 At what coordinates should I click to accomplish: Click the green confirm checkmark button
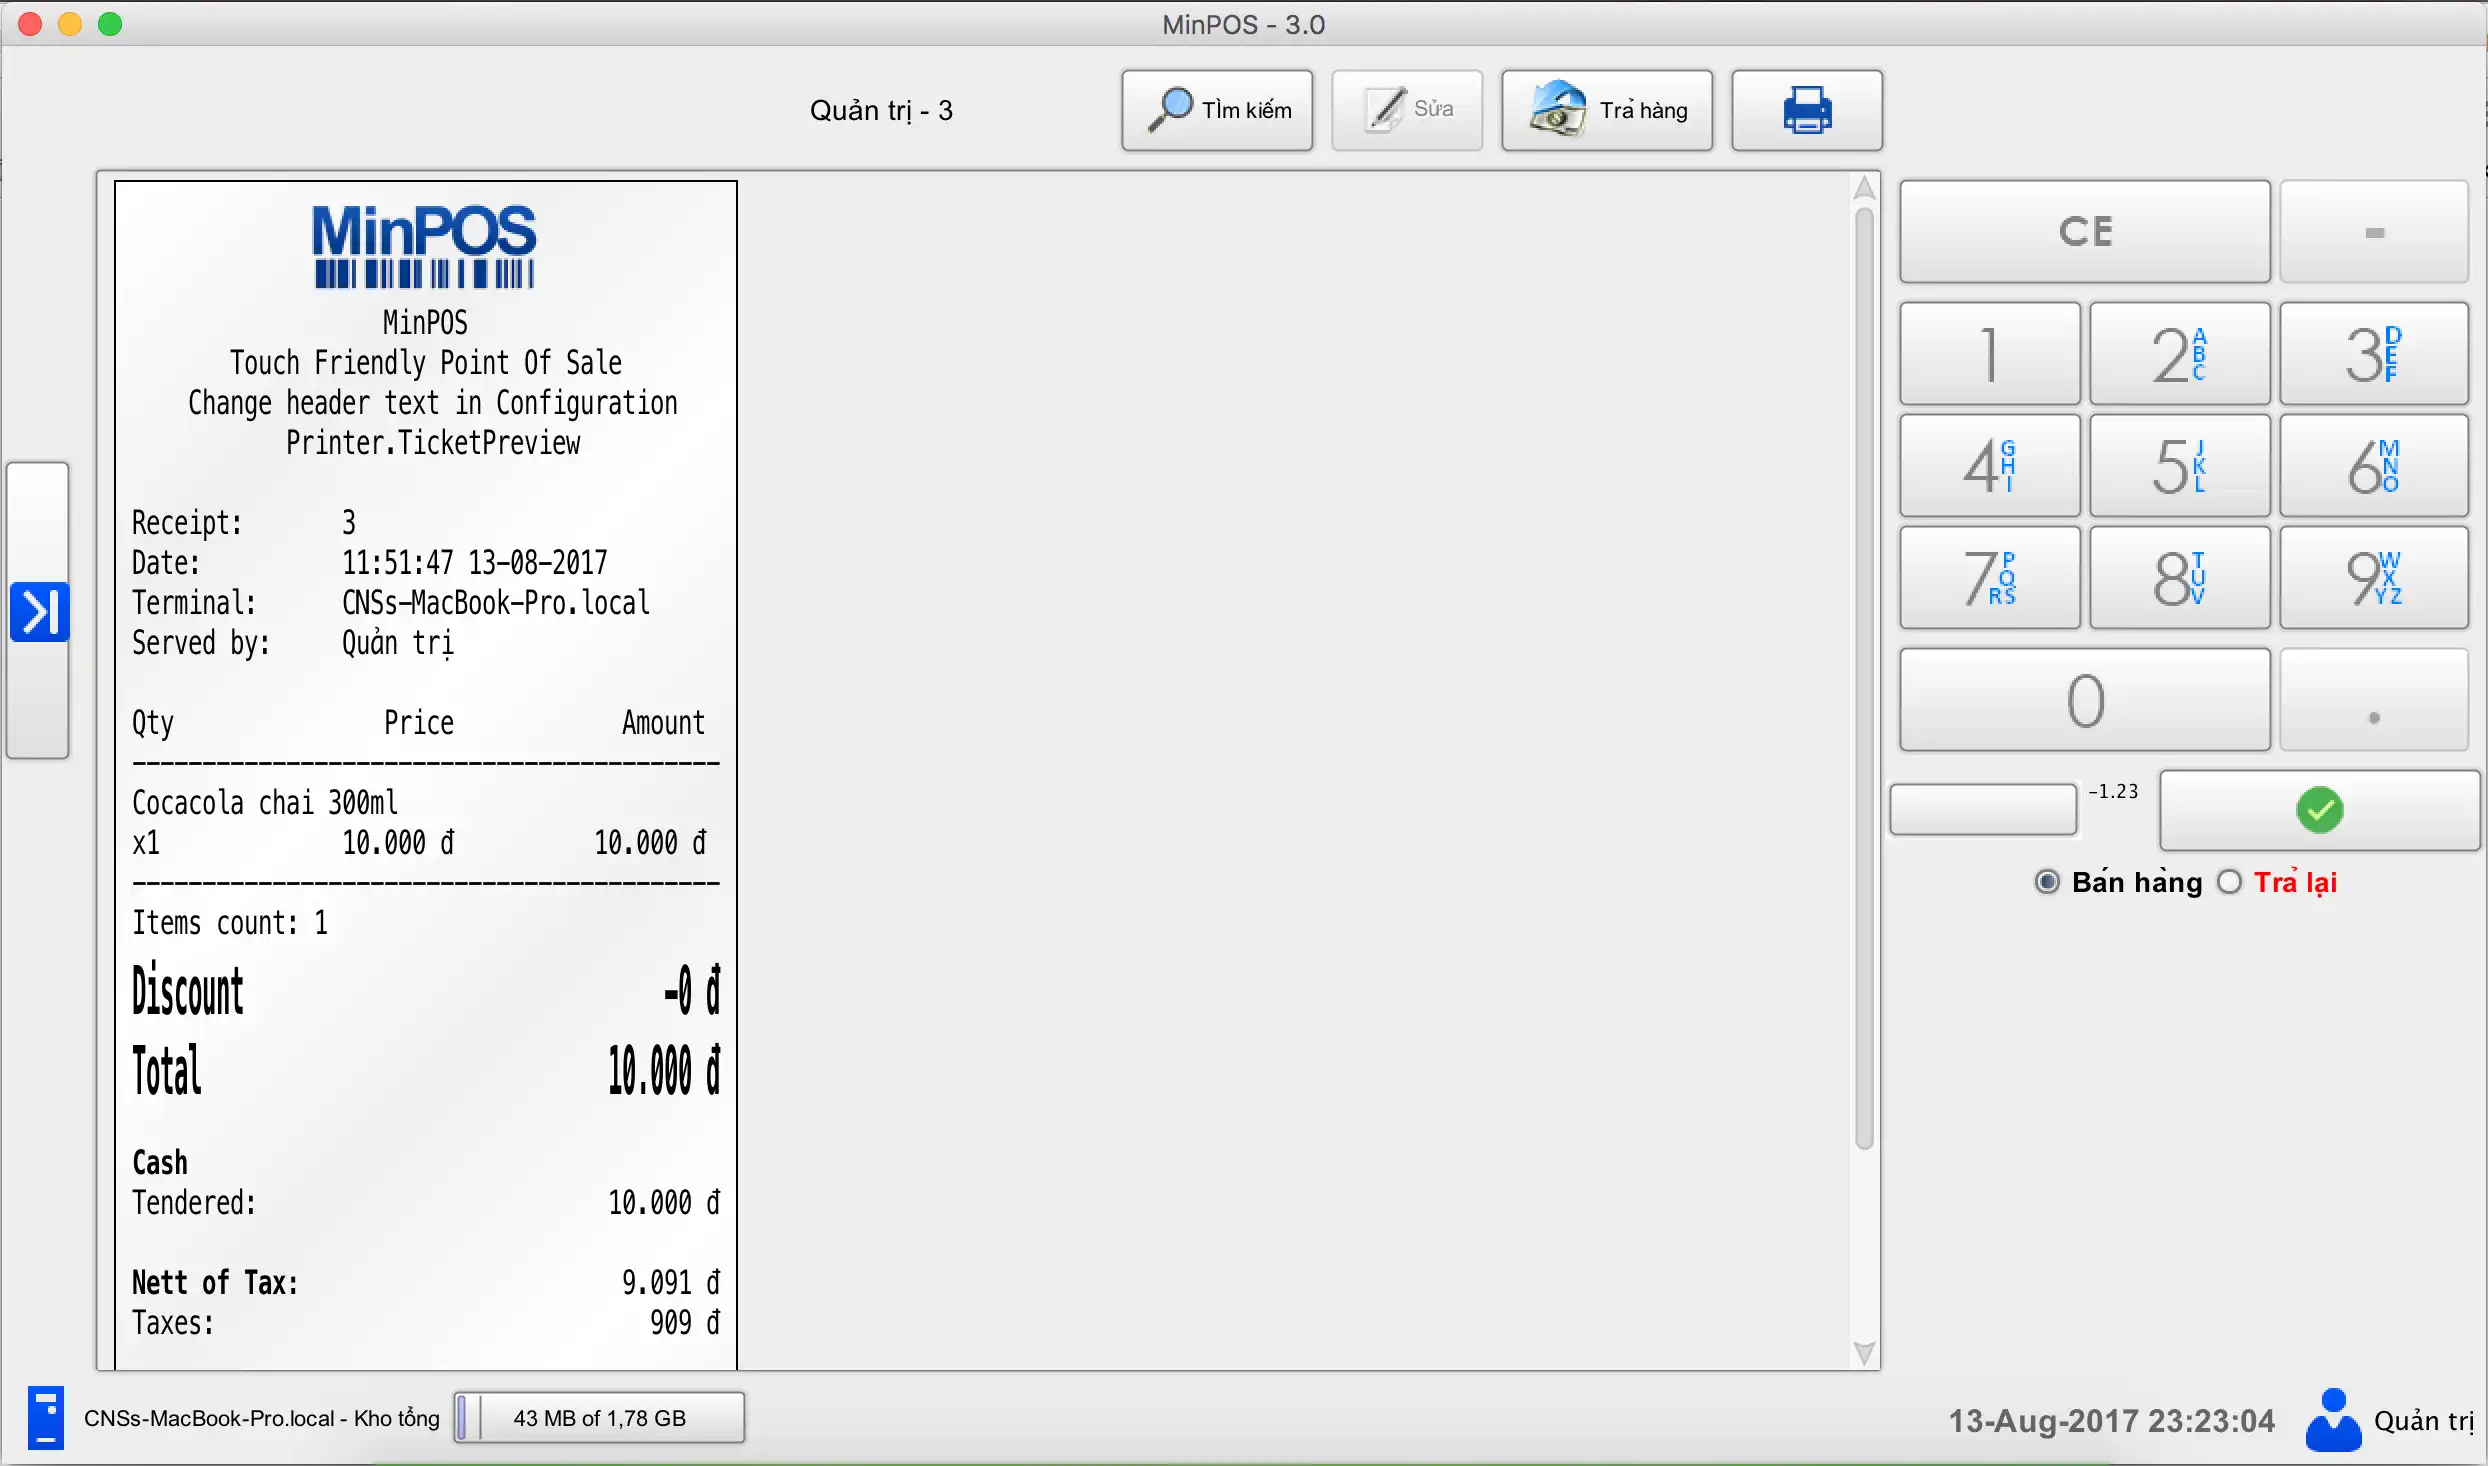click(x=2321, y=808)
